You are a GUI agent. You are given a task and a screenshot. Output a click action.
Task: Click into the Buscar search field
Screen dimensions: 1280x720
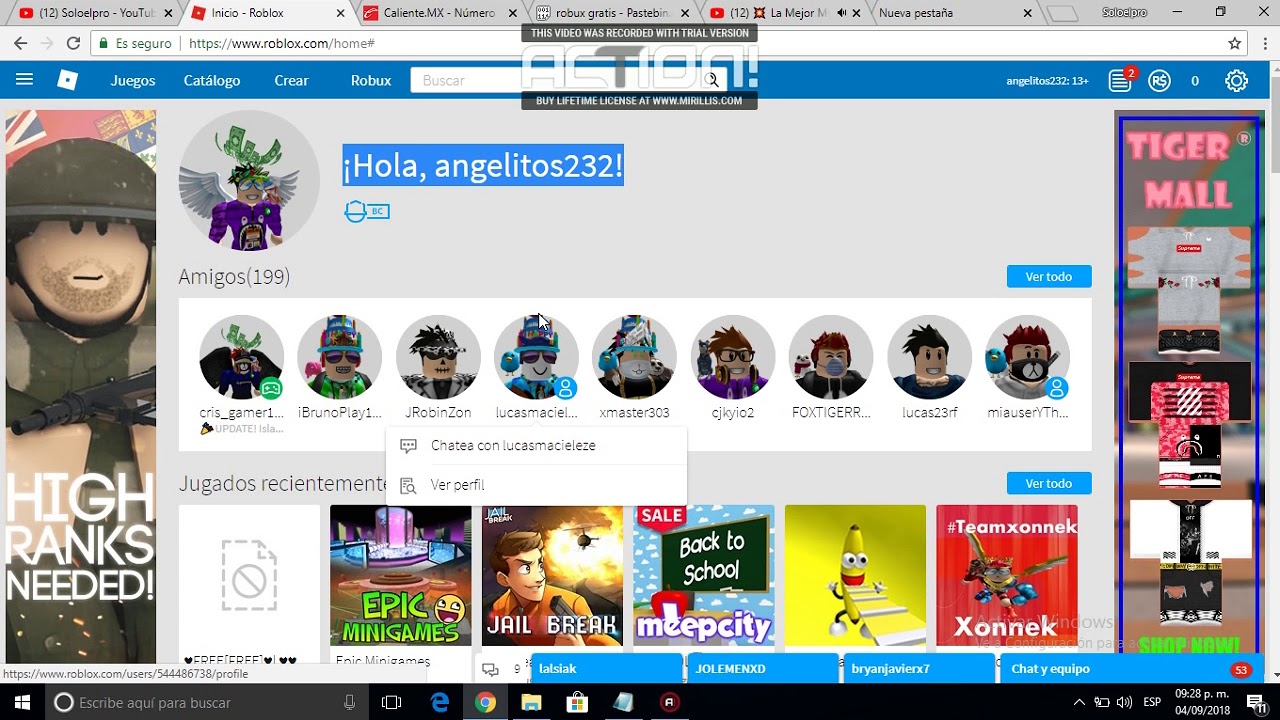[555, 80]
